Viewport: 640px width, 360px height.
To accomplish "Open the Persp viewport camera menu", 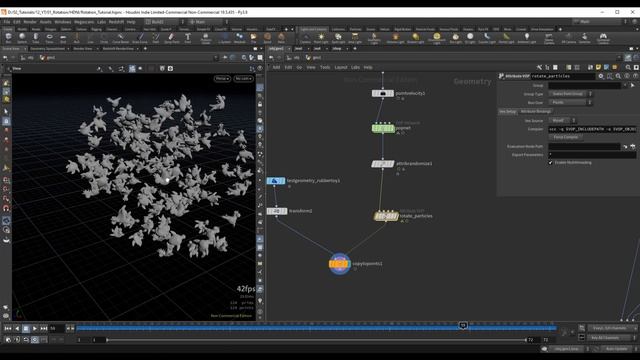I will (222, 78).
